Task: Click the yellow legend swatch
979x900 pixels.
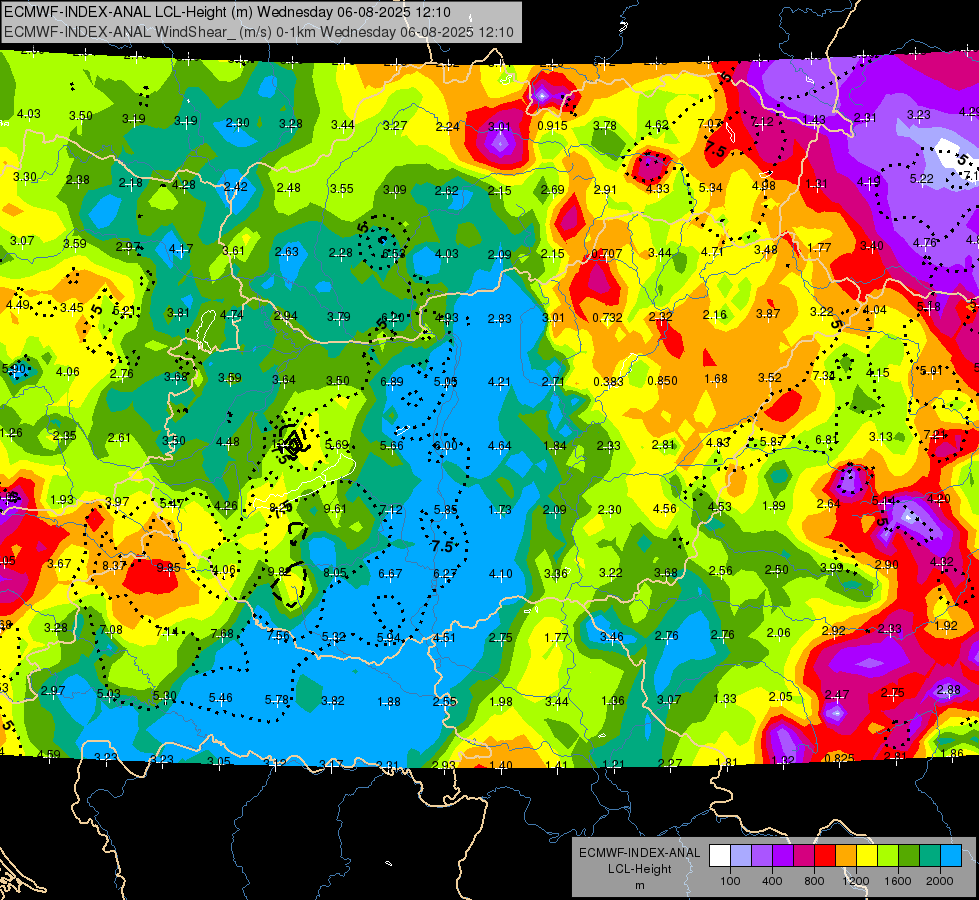Action: click(x=867, y=856)
